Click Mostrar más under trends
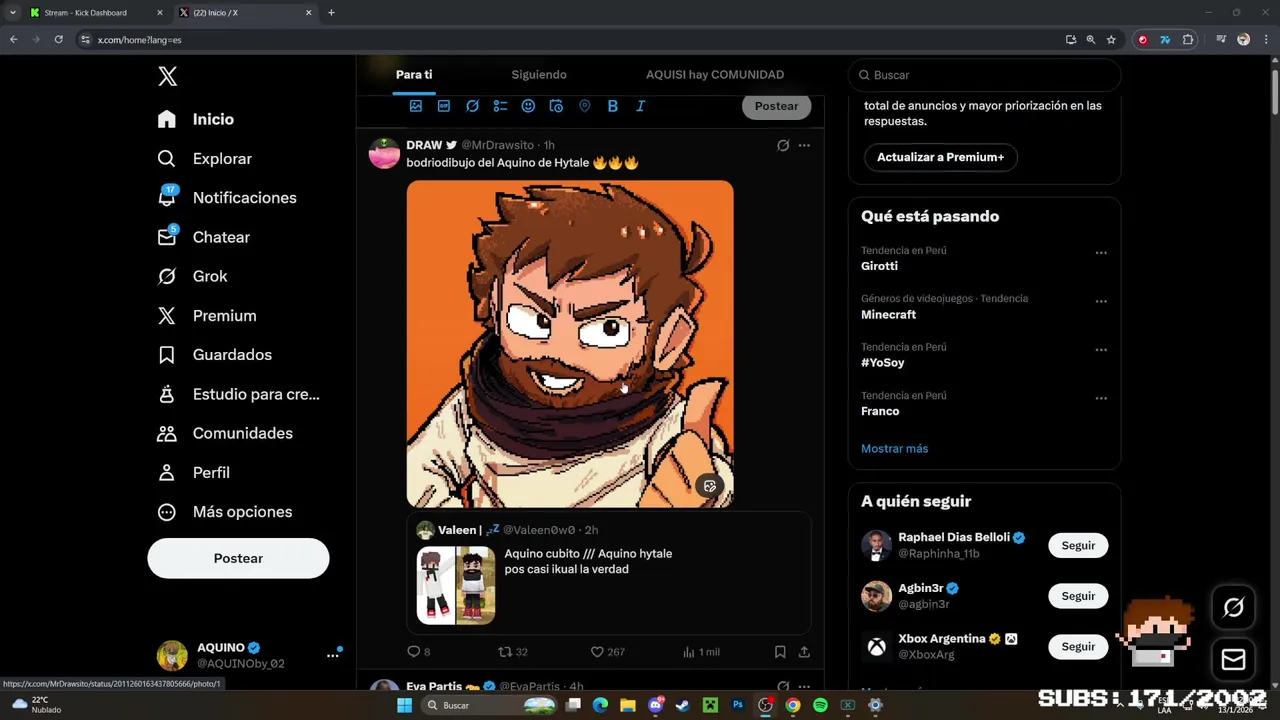1280x720 pixels. [x=894, y=448]
